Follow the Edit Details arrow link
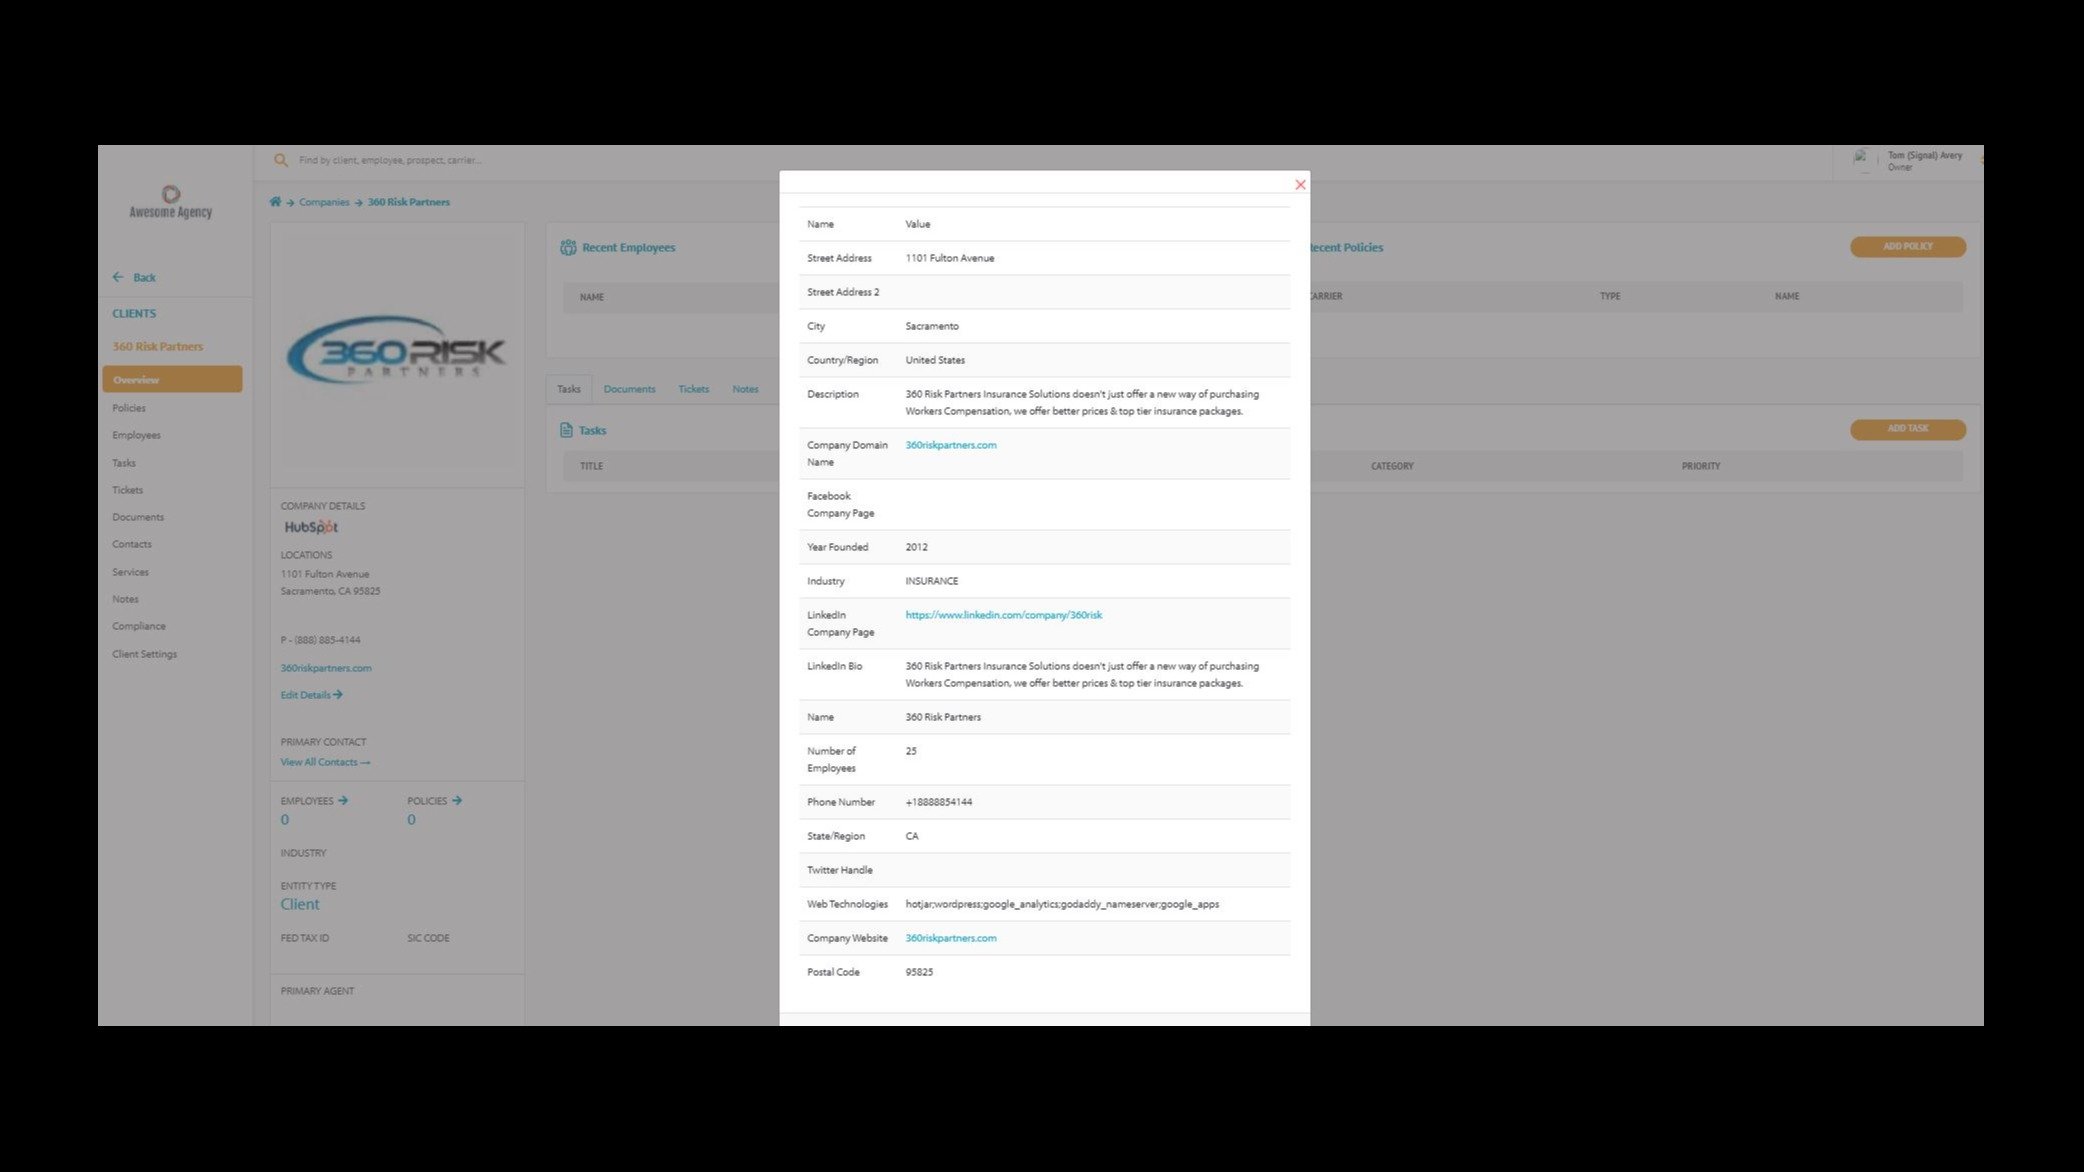This screenshot has height=1172, width=2084. pos(311,694)
